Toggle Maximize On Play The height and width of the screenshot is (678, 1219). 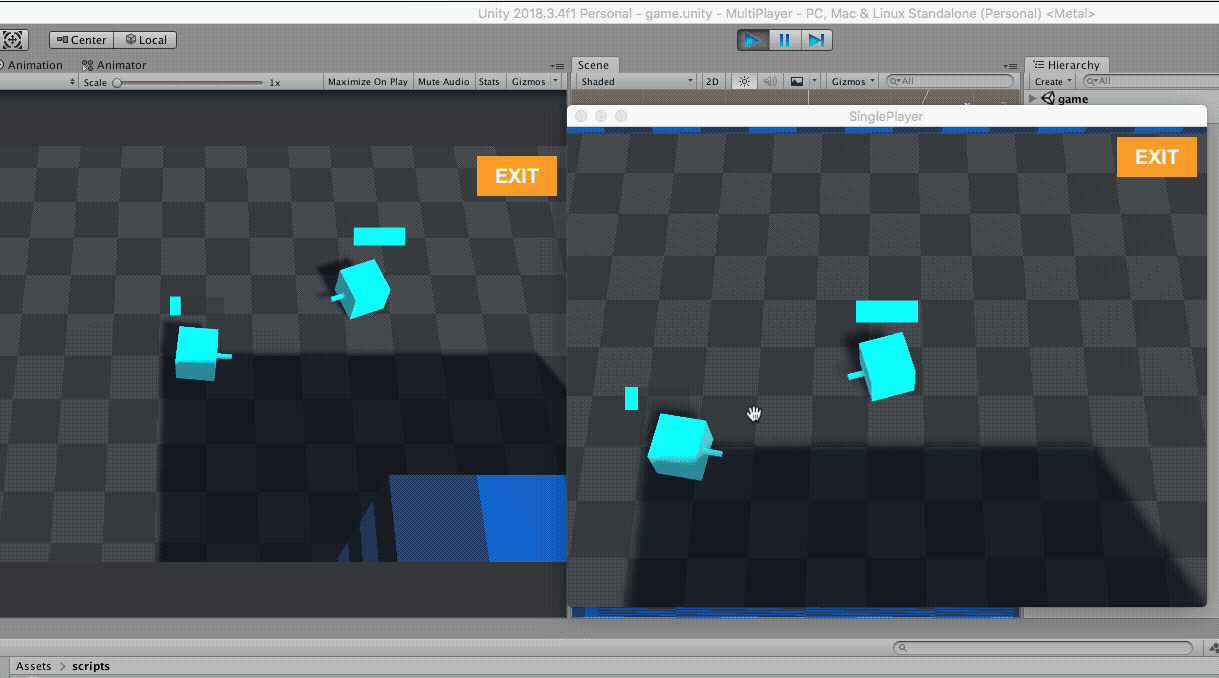tap(368, 82)
